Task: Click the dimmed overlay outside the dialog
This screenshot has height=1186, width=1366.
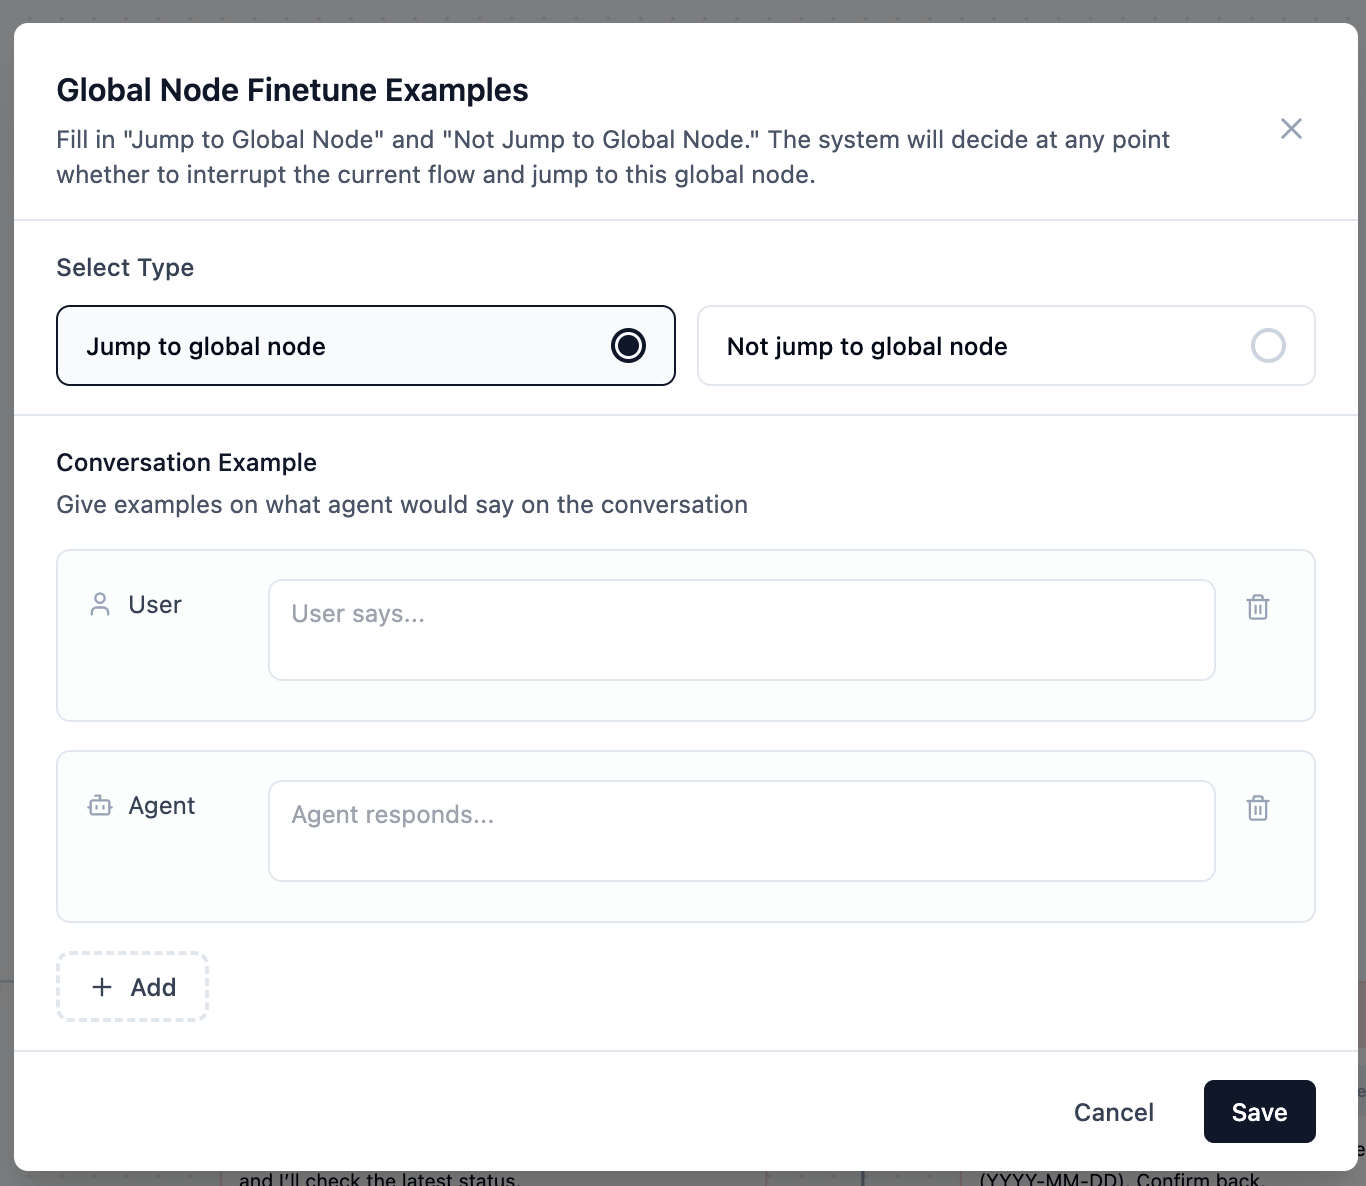Action: click(683, 10)
